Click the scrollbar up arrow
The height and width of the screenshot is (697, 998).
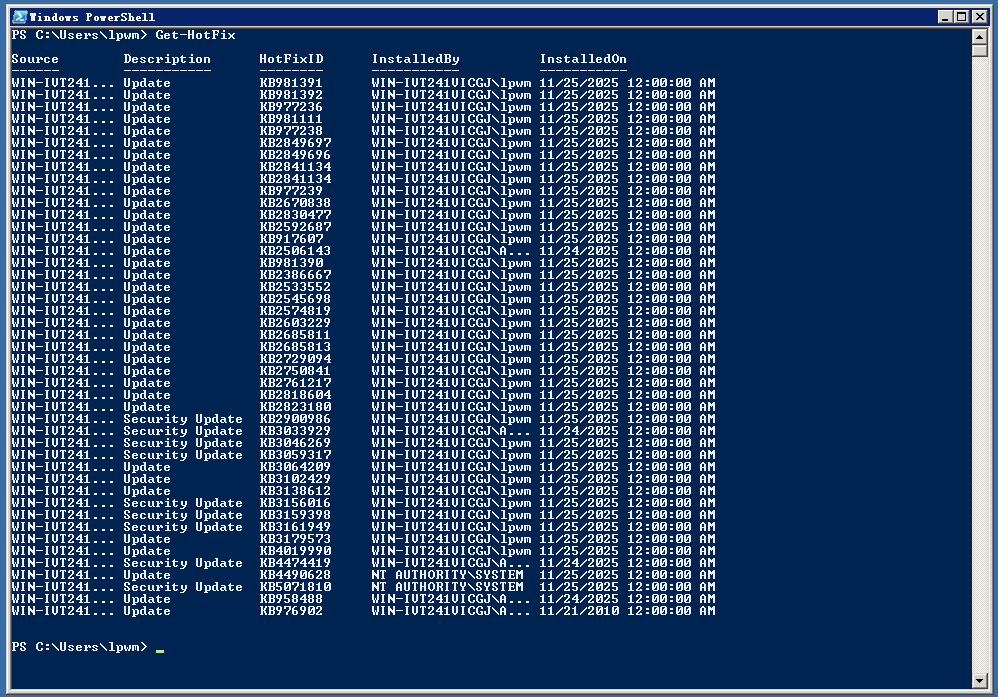[980, 36]
